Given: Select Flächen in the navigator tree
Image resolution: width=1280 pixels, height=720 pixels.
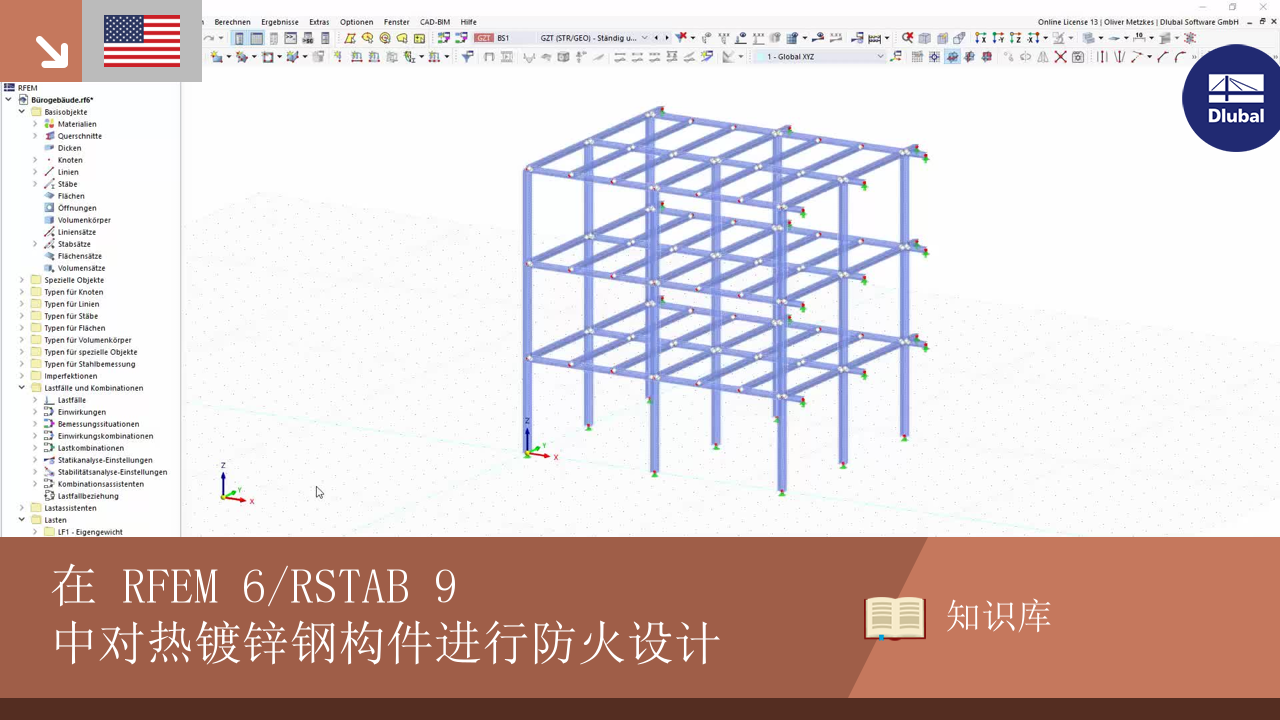Looking at the screenshot, I should 71,196.
